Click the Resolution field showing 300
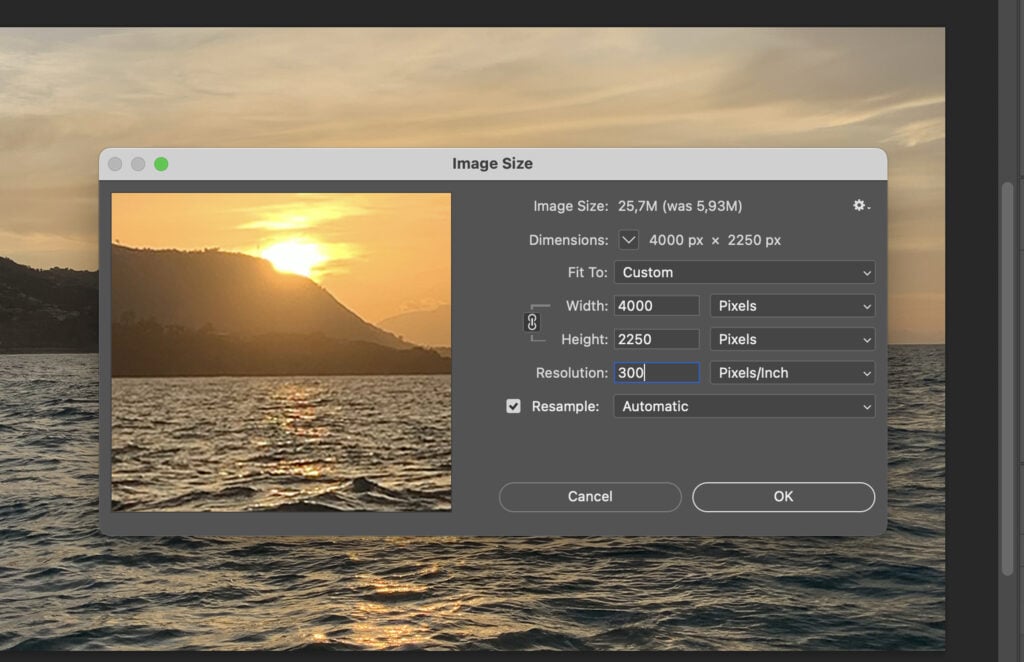 click(x=656, y=372)
